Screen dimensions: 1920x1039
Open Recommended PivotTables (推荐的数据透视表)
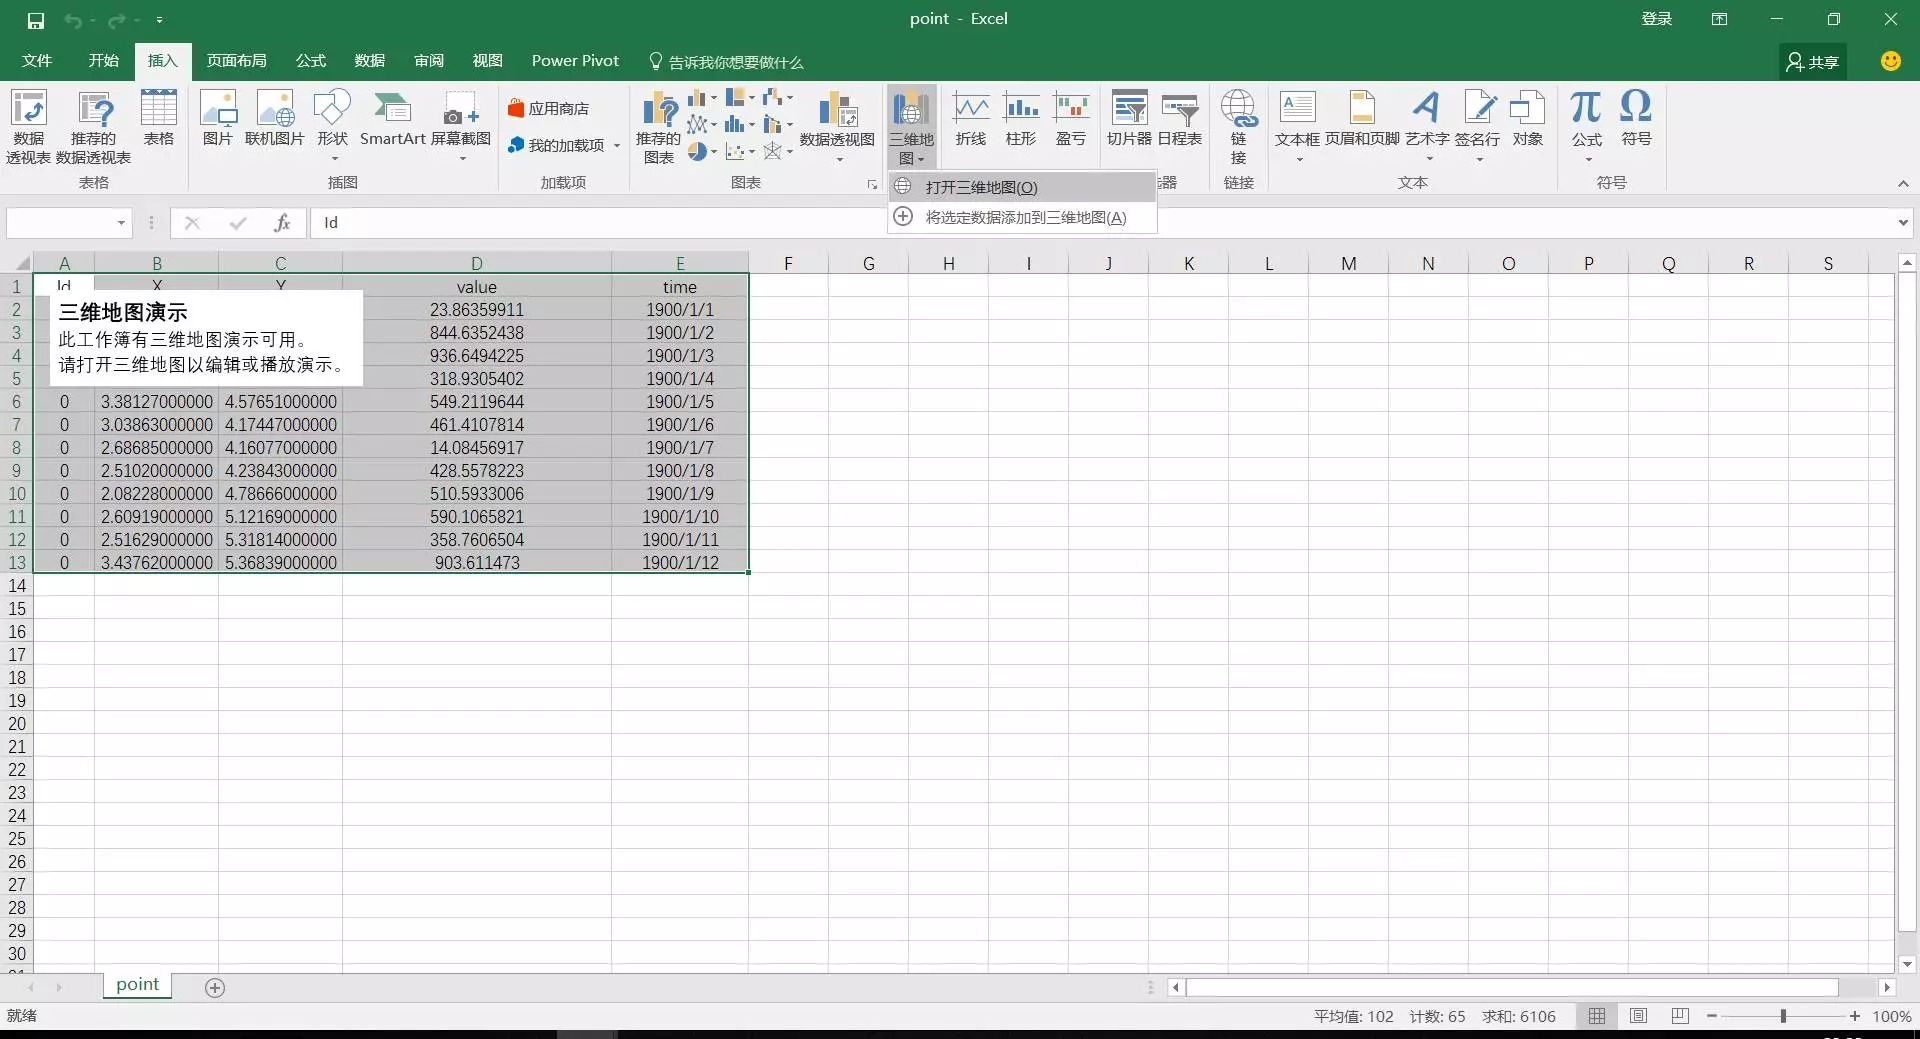click(93, 127)
